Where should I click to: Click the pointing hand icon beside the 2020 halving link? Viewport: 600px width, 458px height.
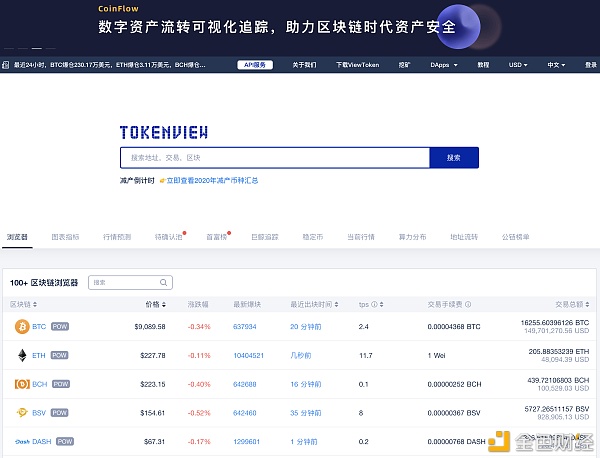coord(162,181)
